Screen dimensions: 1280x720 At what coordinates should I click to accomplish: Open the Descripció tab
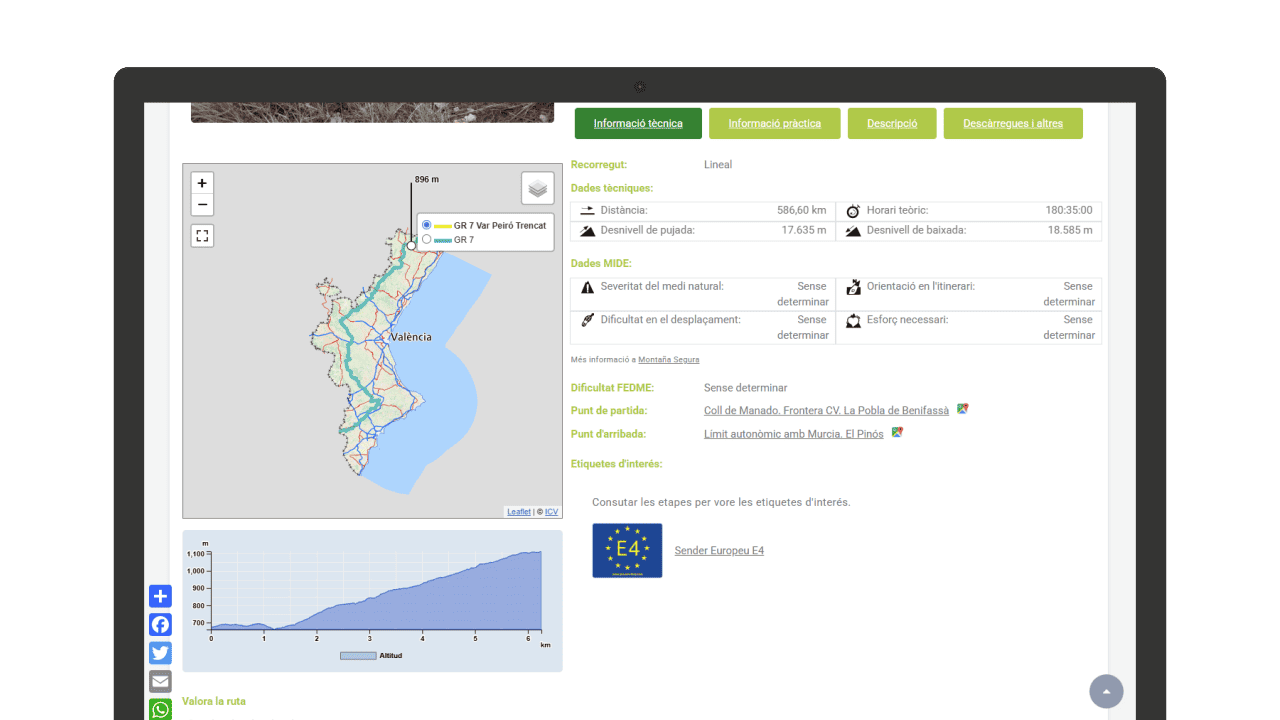click(x=891, y=124)
